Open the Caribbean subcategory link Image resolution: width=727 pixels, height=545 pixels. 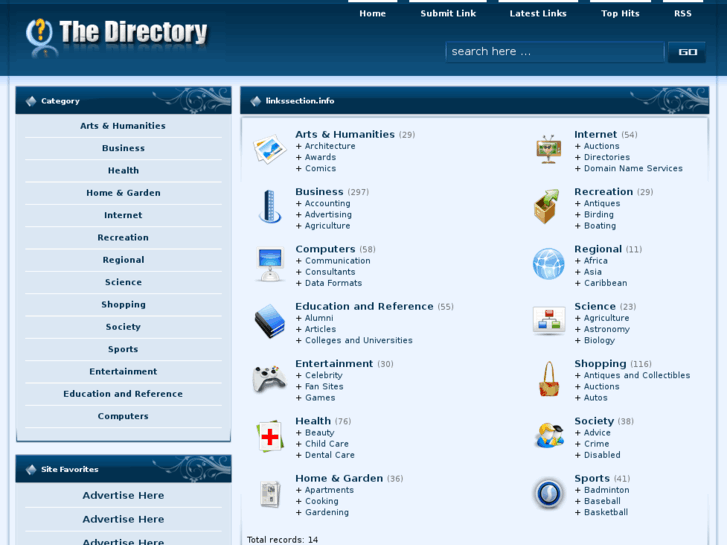pos(605,282)
